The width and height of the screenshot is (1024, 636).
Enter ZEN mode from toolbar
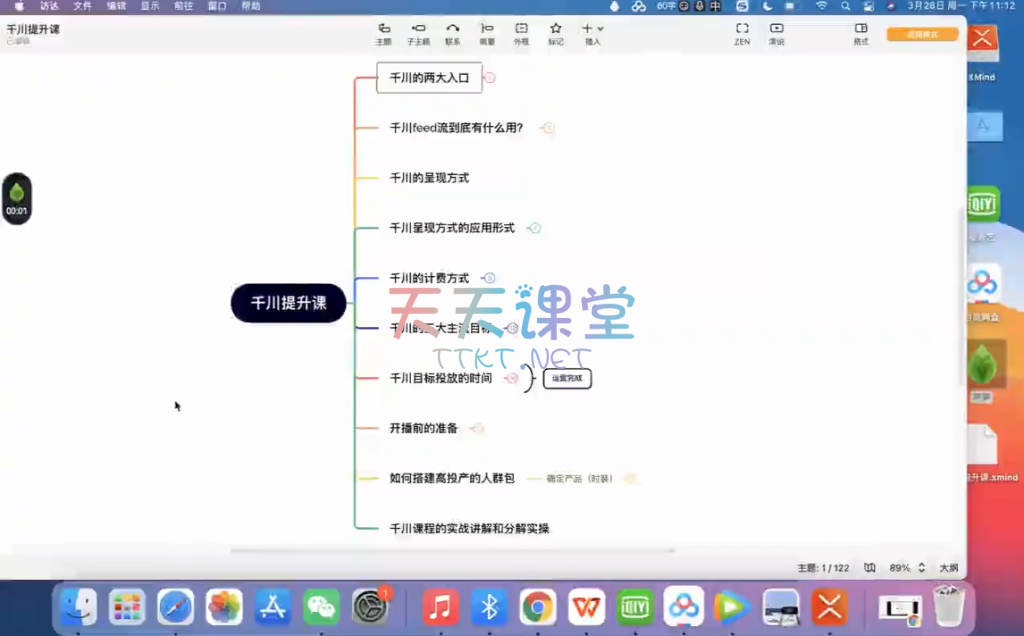pos(742,32)
